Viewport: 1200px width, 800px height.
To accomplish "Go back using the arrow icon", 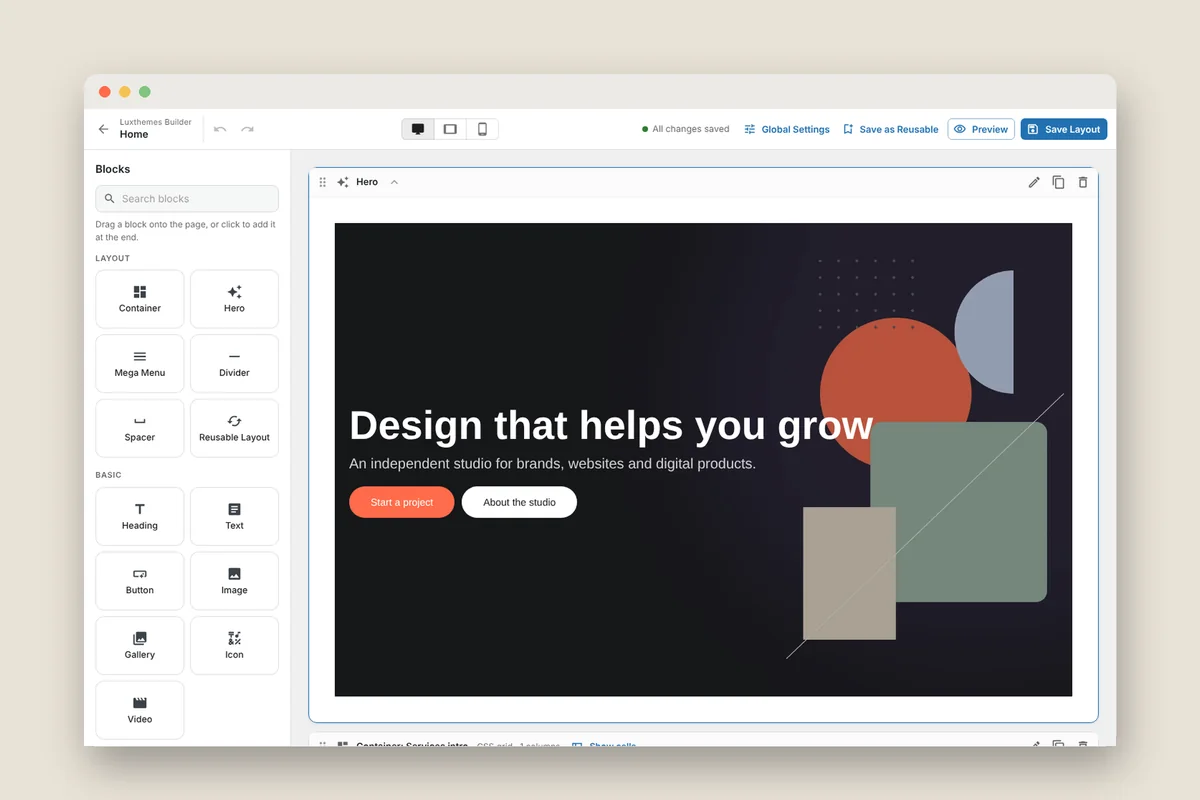I will (x=103, y=129).
